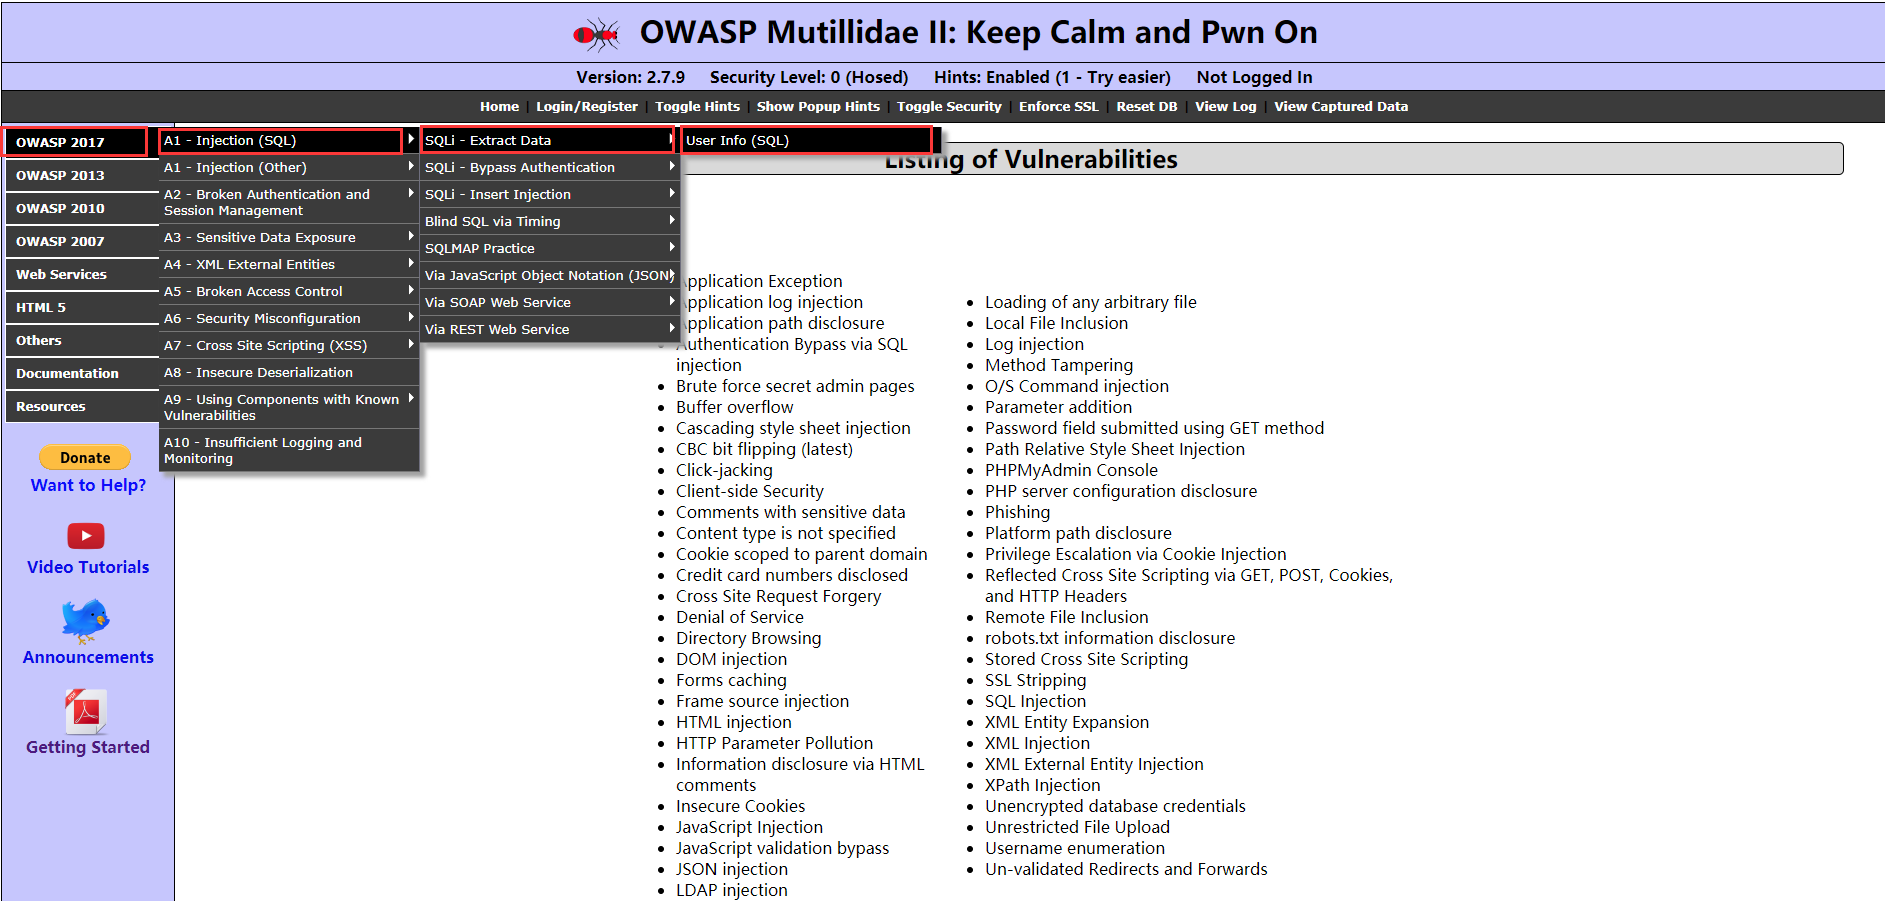The width and height of the screenshot is (1885, 901).
Task: Click 'SQL Injection' list item
Action: pos(1035,701)
